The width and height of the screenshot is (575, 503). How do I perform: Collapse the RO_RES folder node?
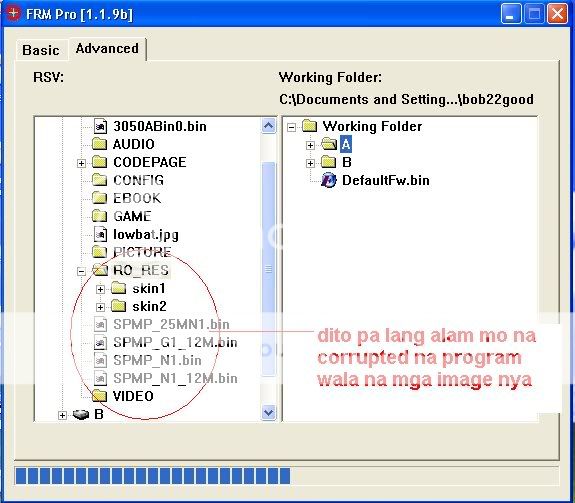[81, 271]
